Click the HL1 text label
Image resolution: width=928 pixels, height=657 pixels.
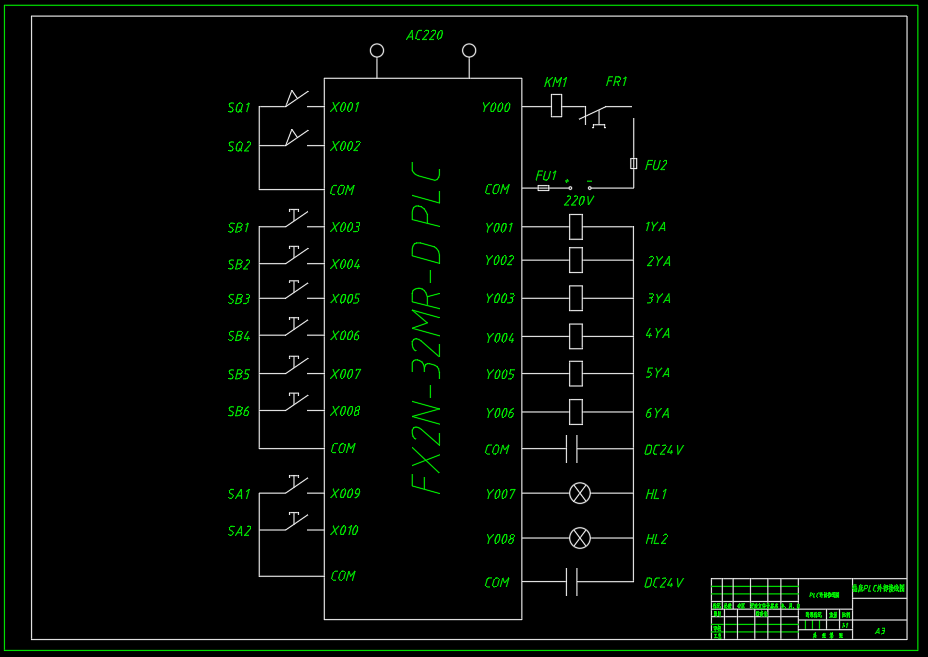tap(656, 494)
